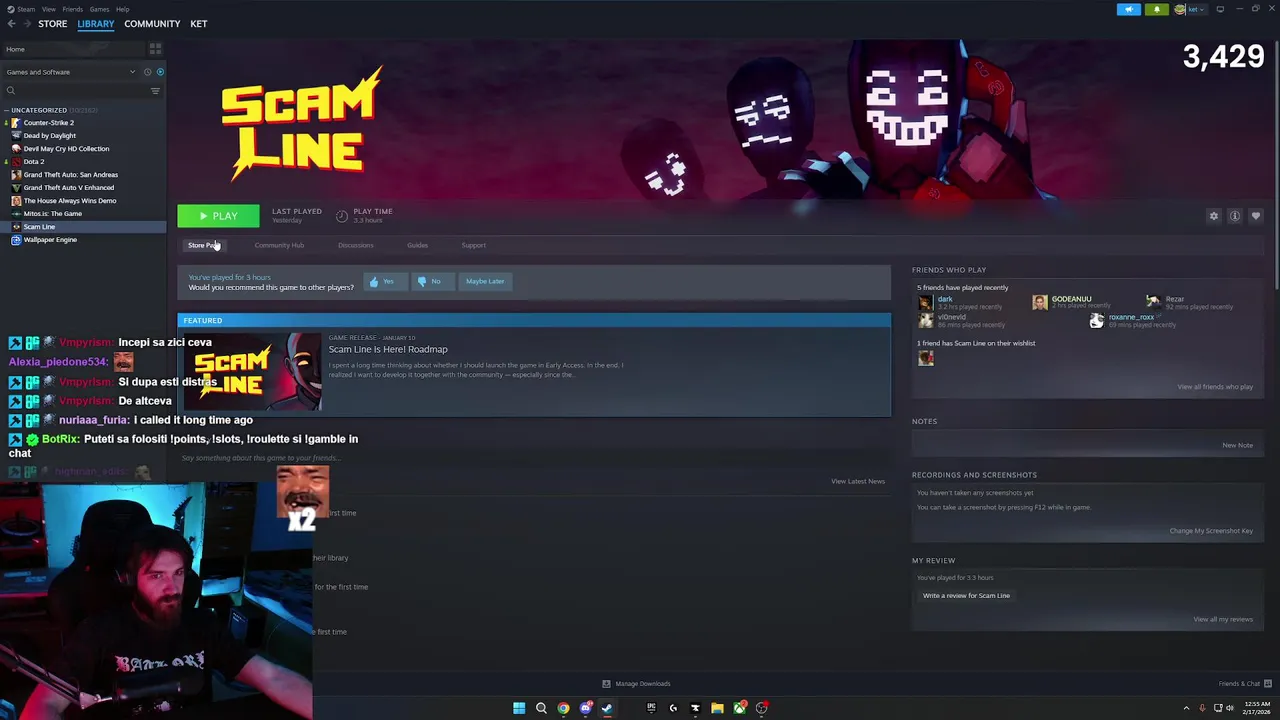Select Dota 2 in library
Screen dimensions: 1280x720
click(x=34, y=161)
